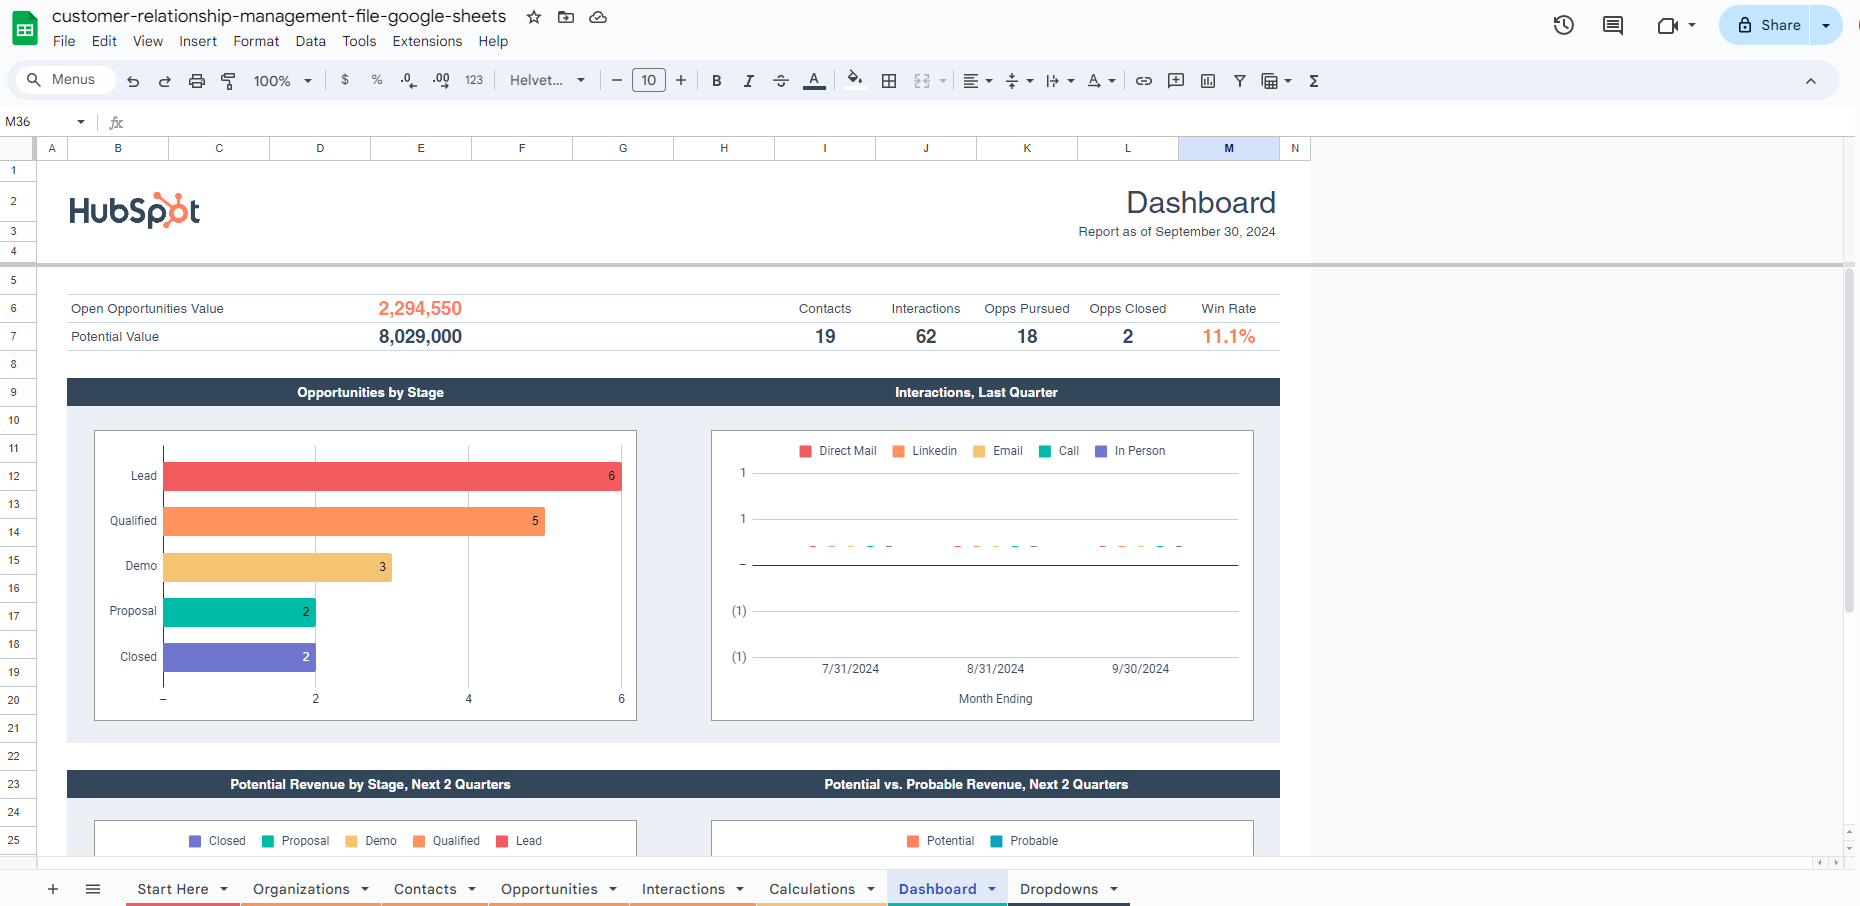Open the borders menu
The width and height of the screenshot is (1860, 906).
coord(888,80)
